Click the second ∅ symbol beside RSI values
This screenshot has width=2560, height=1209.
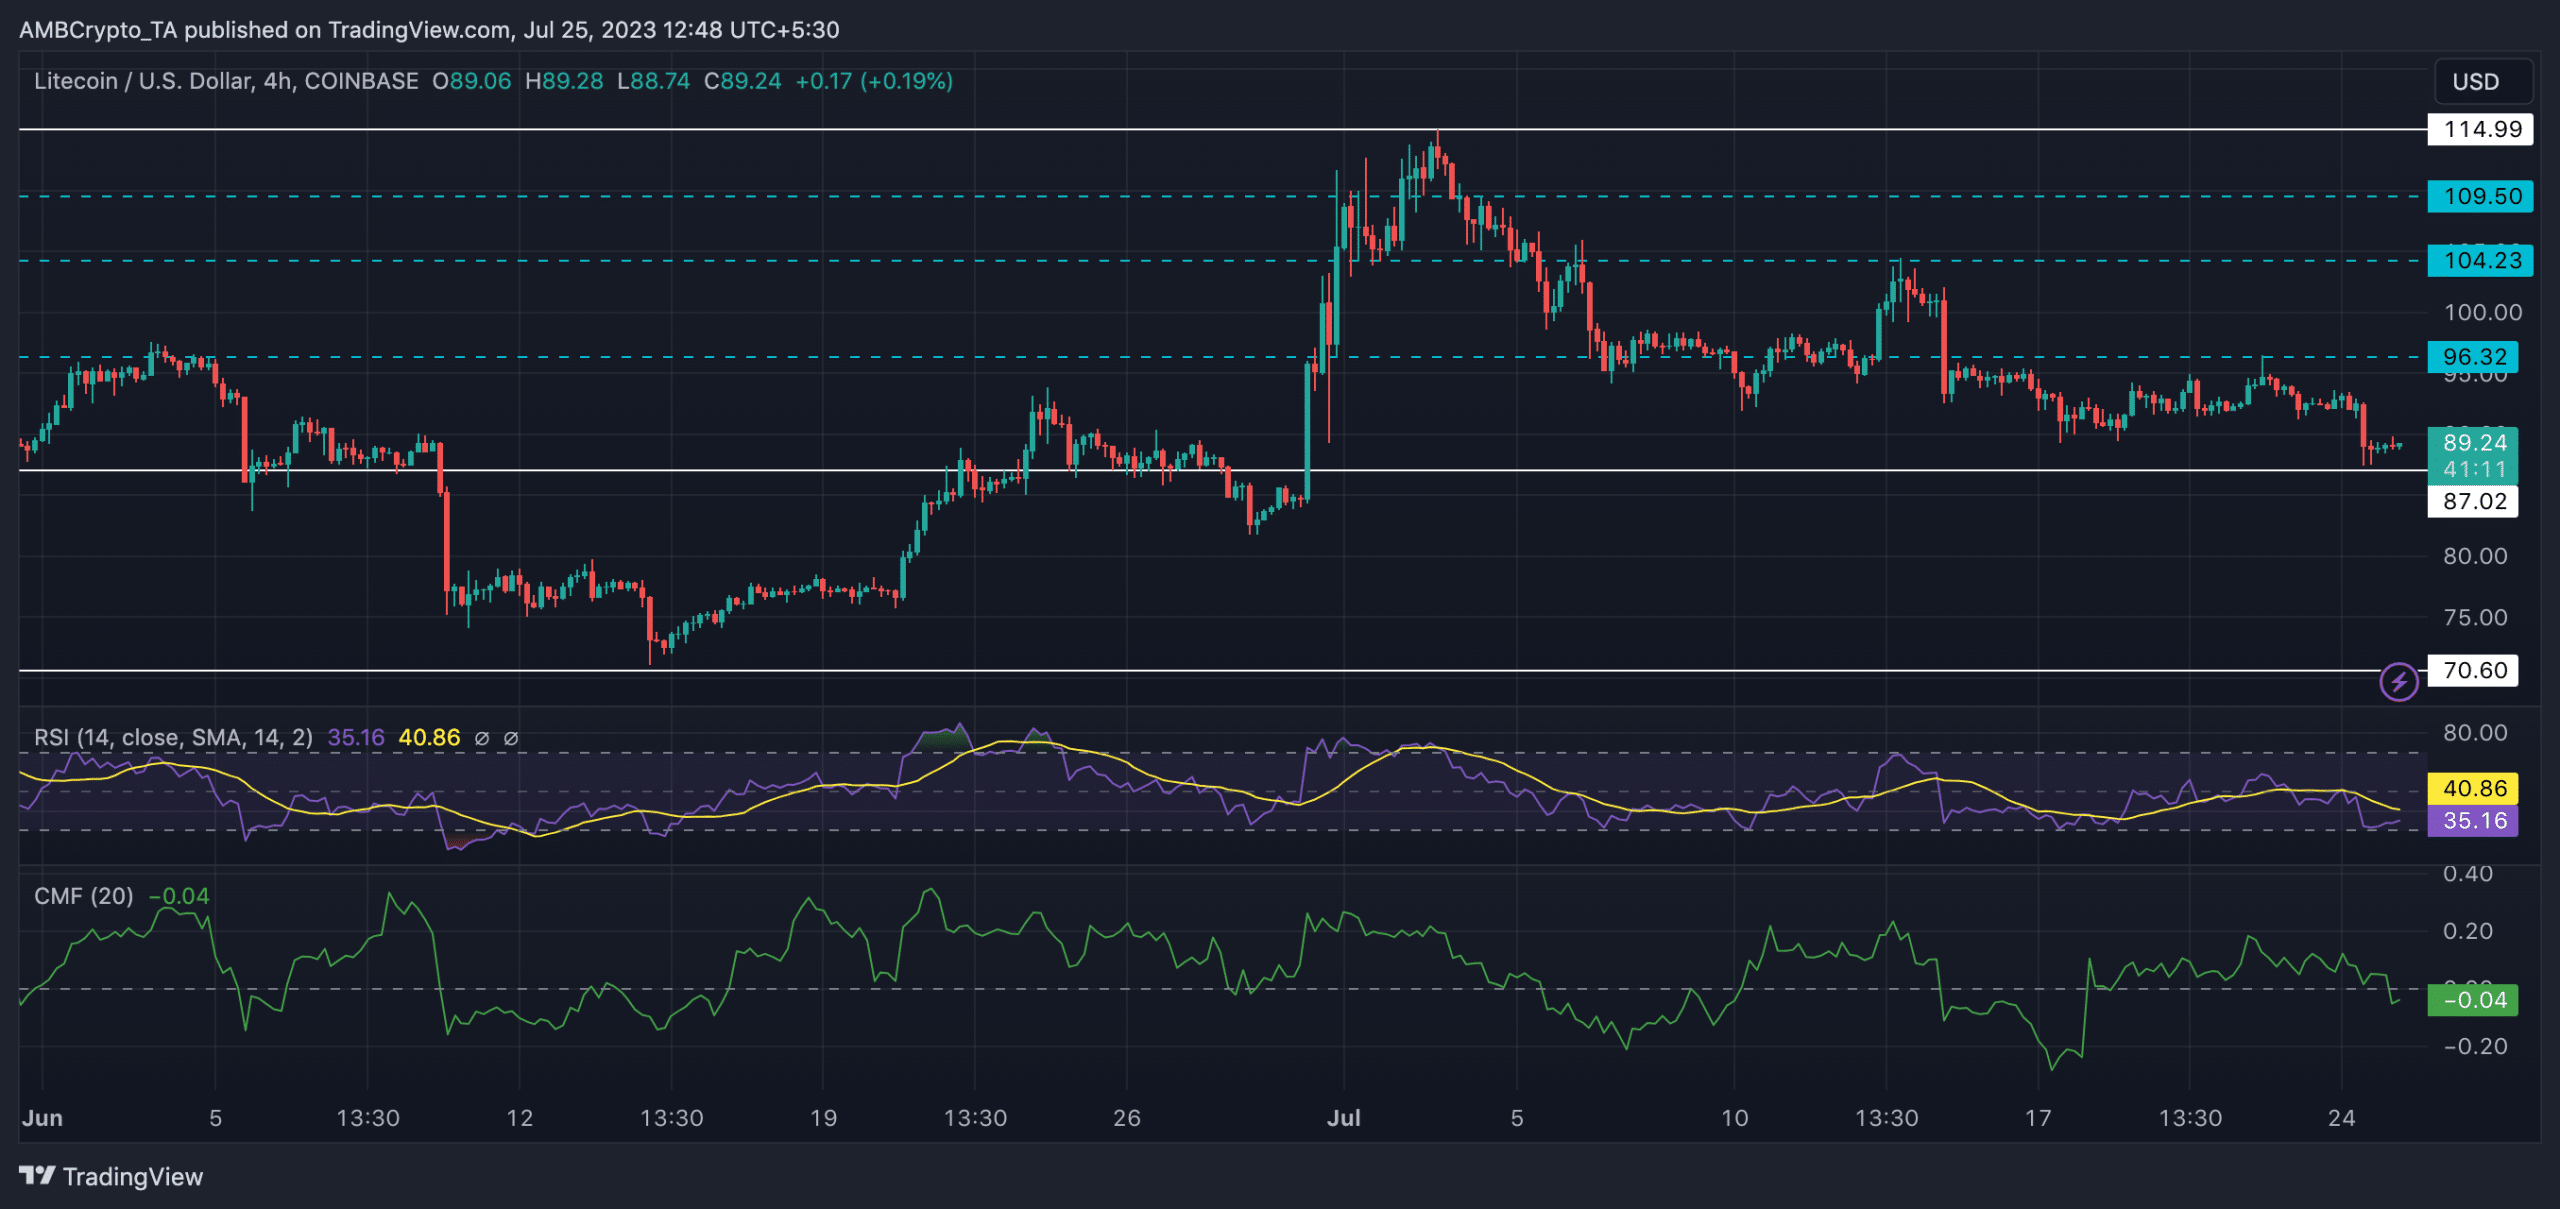click(511, 738)
